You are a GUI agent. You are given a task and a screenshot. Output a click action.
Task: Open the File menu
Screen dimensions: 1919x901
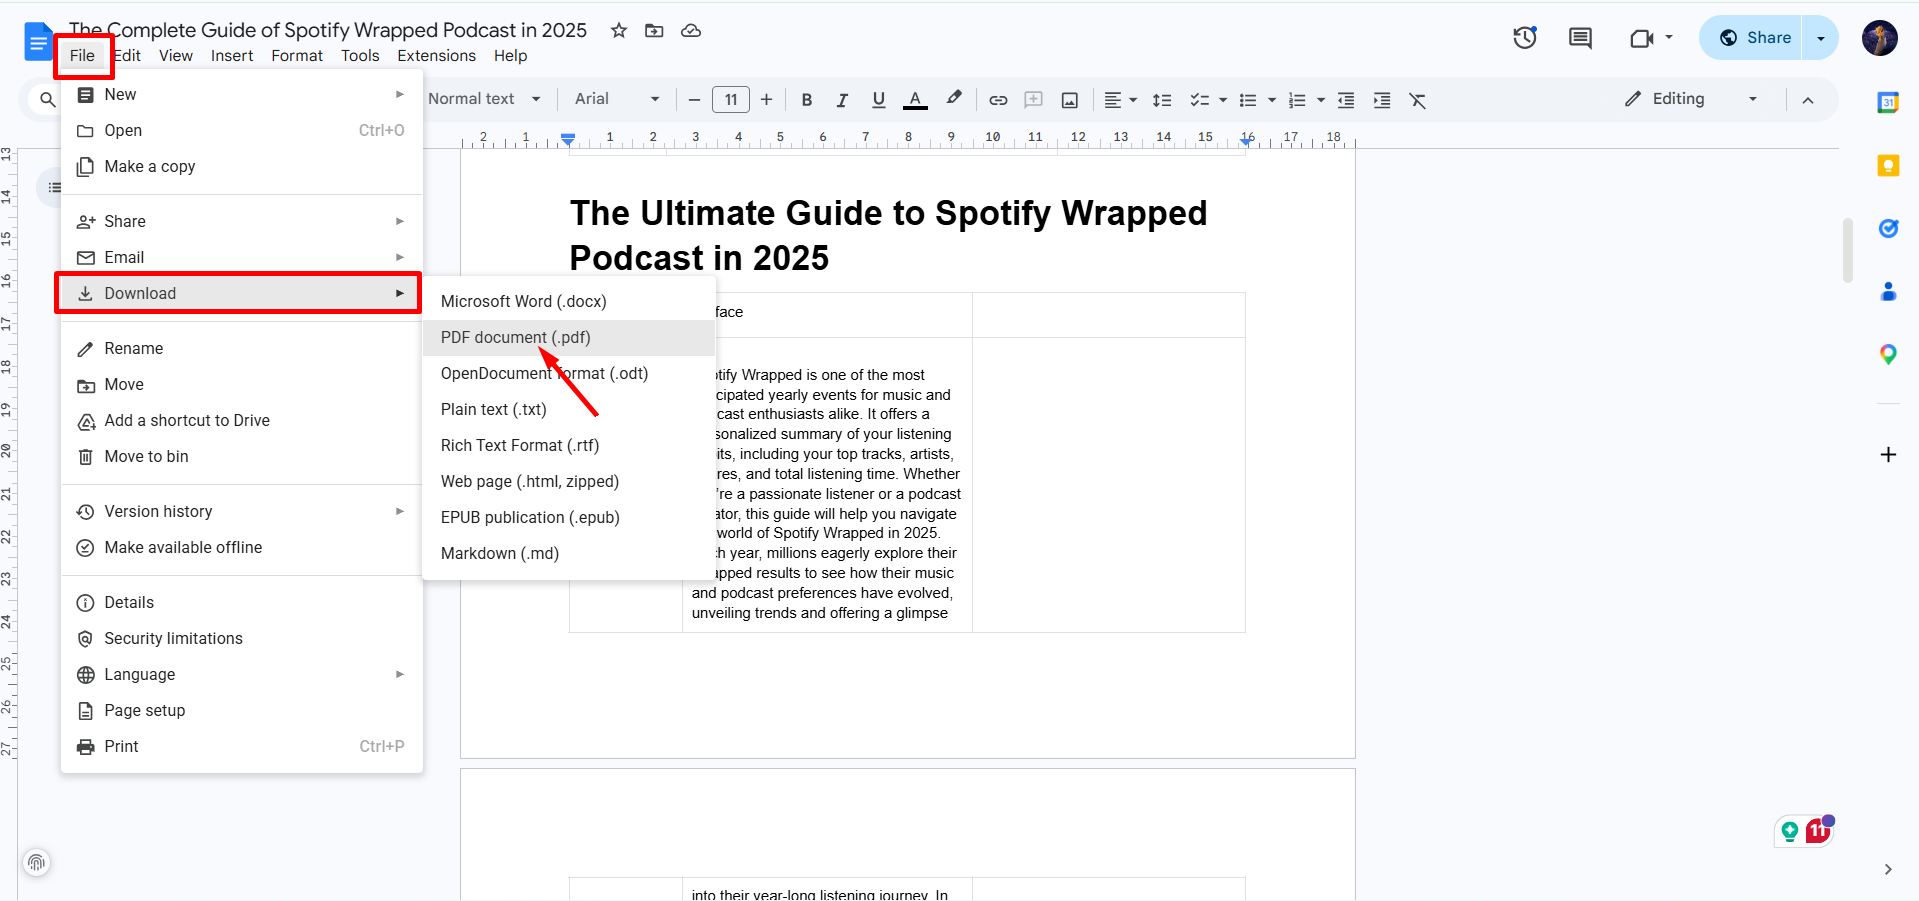(83, 56)
